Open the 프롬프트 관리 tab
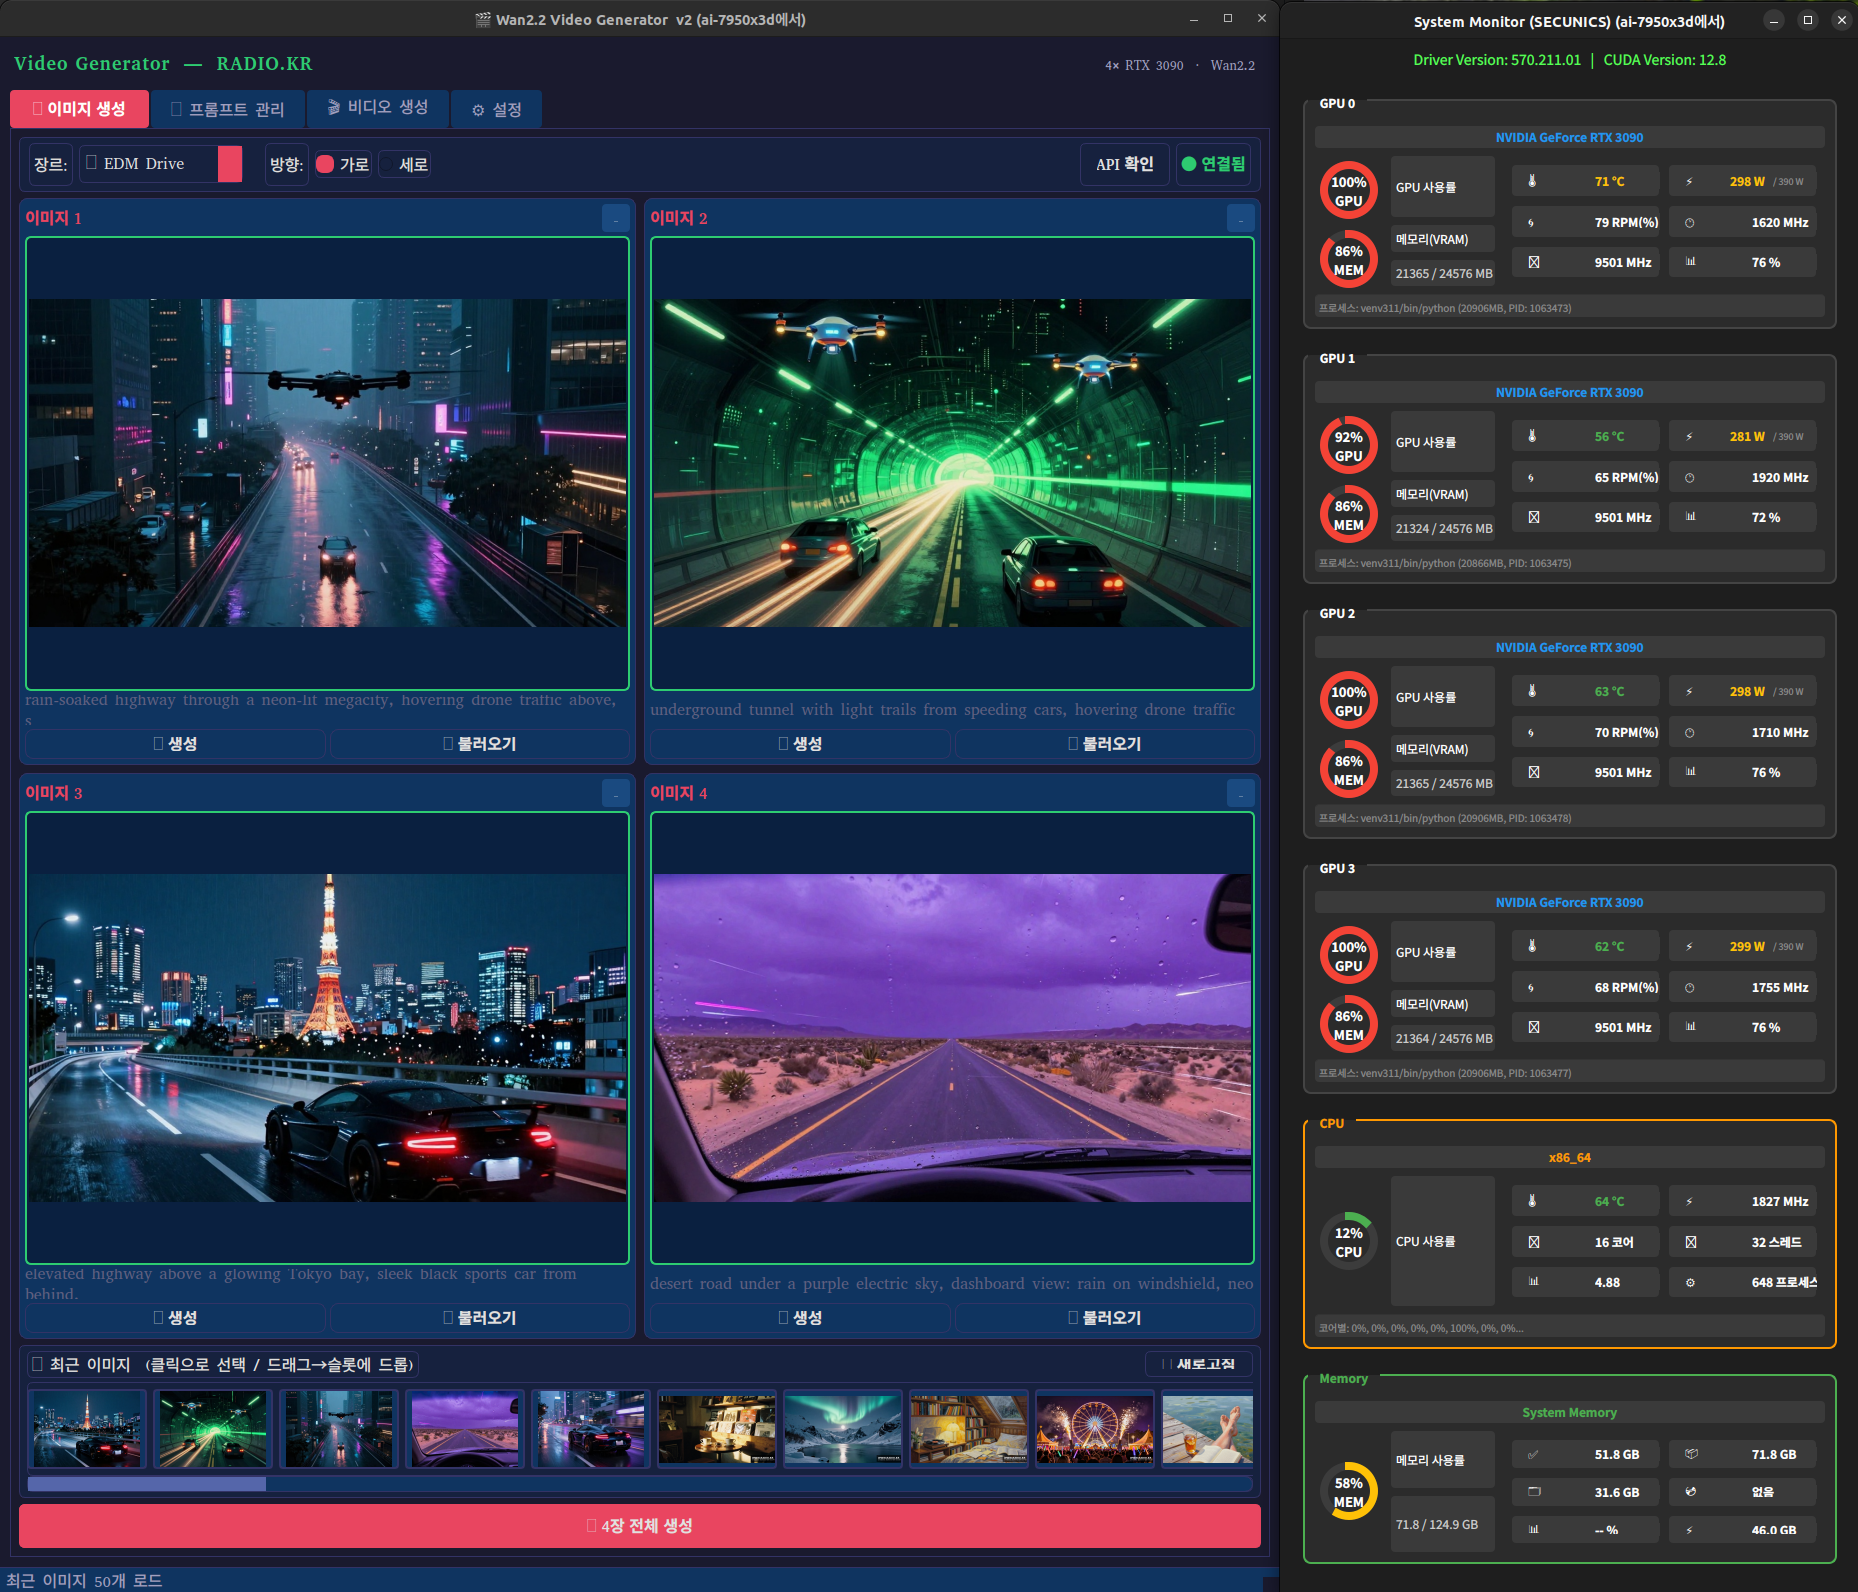1858x1592 pixels. pos(227,109)
